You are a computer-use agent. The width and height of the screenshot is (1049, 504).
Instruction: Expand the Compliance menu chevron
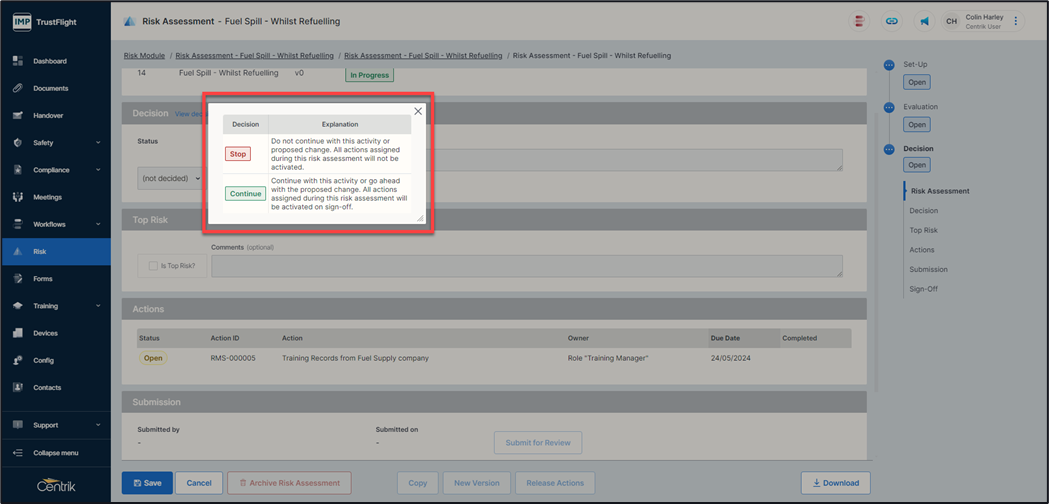pyautogui.click(x=98, y=170)
